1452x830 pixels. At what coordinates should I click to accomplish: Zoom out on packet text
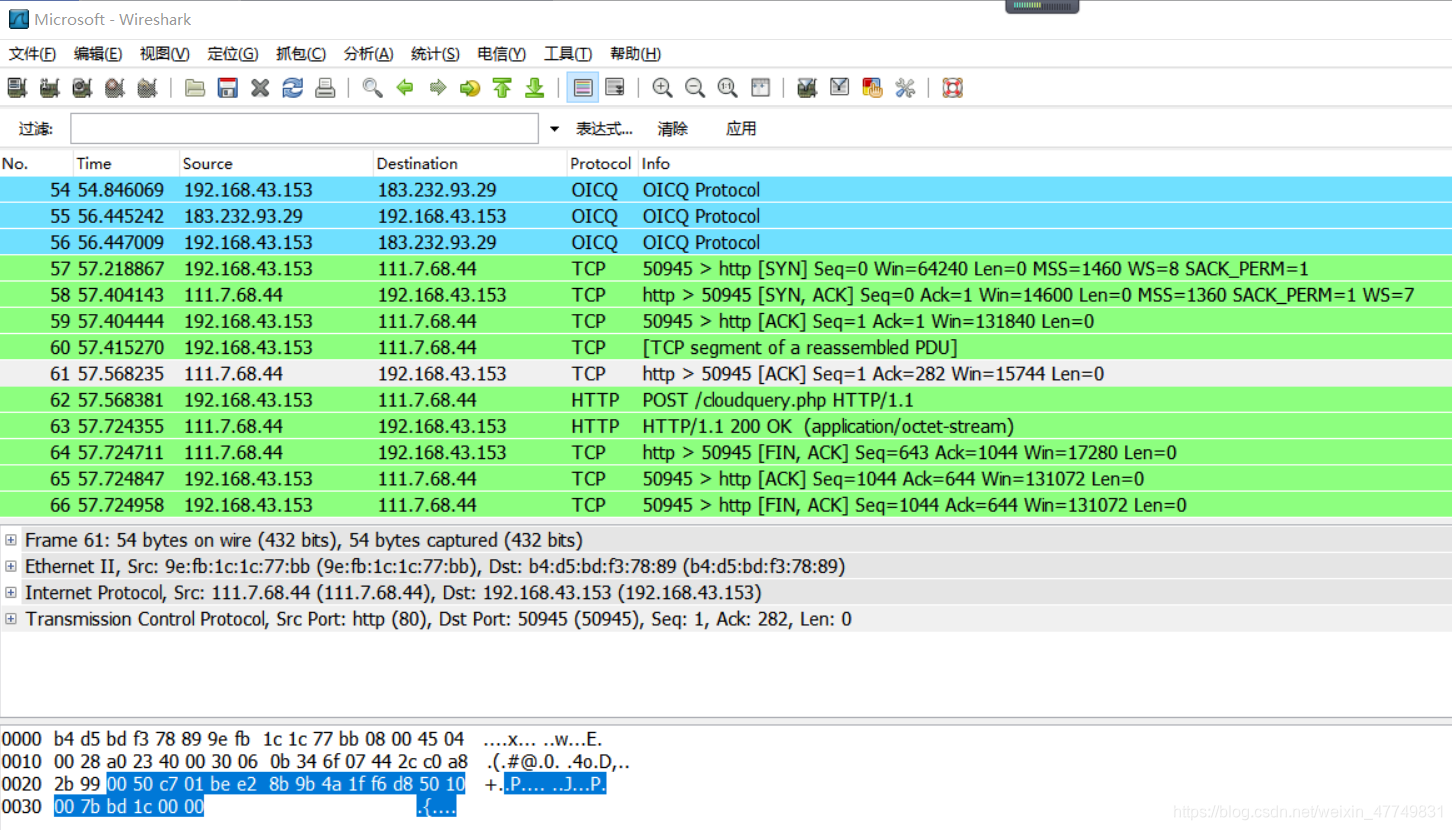click(x=695, y=88)
